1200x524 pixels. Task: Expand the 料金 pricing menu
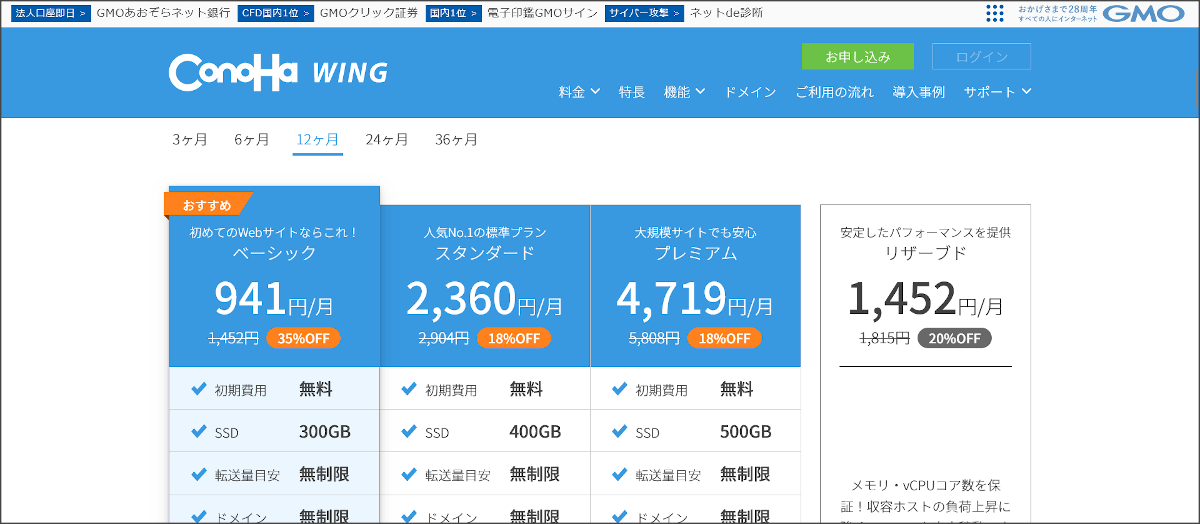(579, 92)
